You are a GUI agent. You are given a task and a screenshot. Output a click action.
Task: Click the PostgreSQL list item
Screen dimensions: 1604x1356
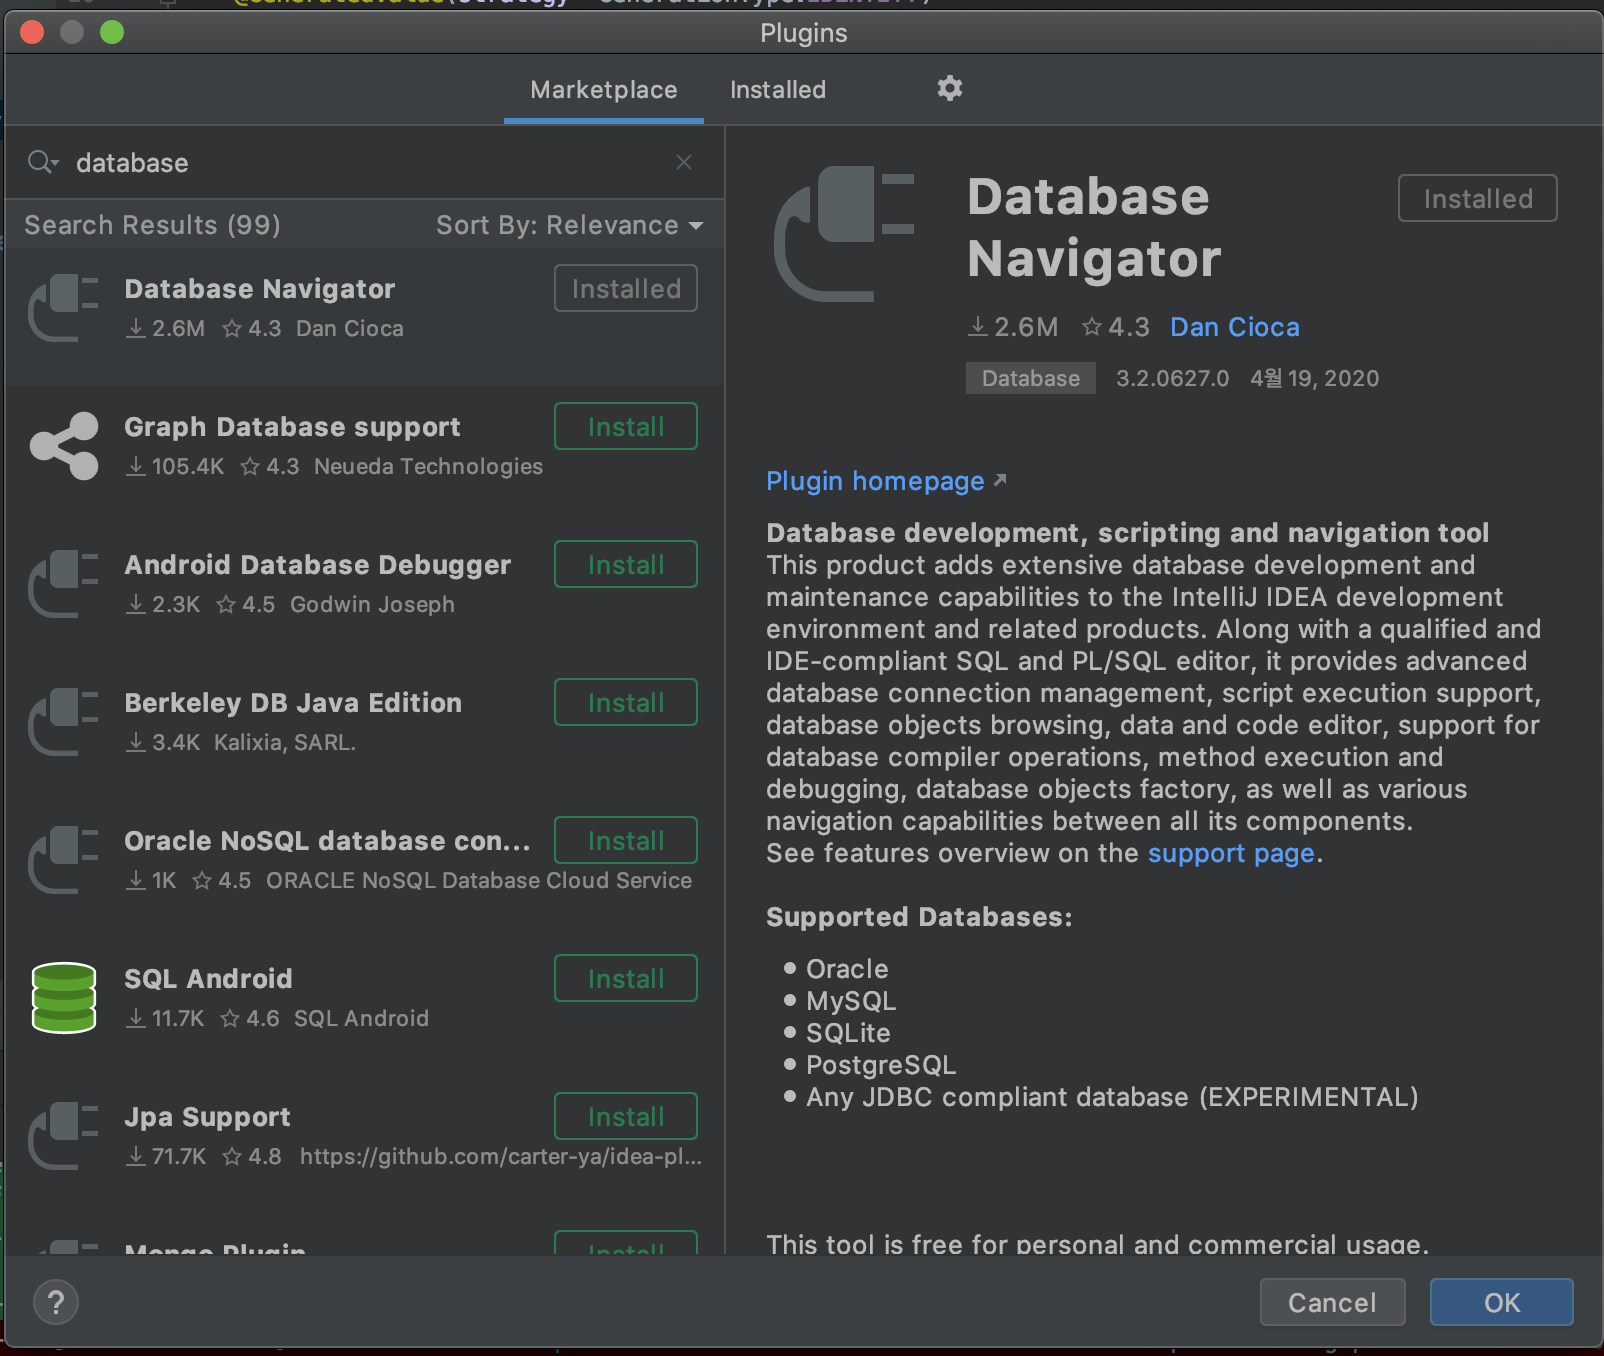tap(881, 1065)
